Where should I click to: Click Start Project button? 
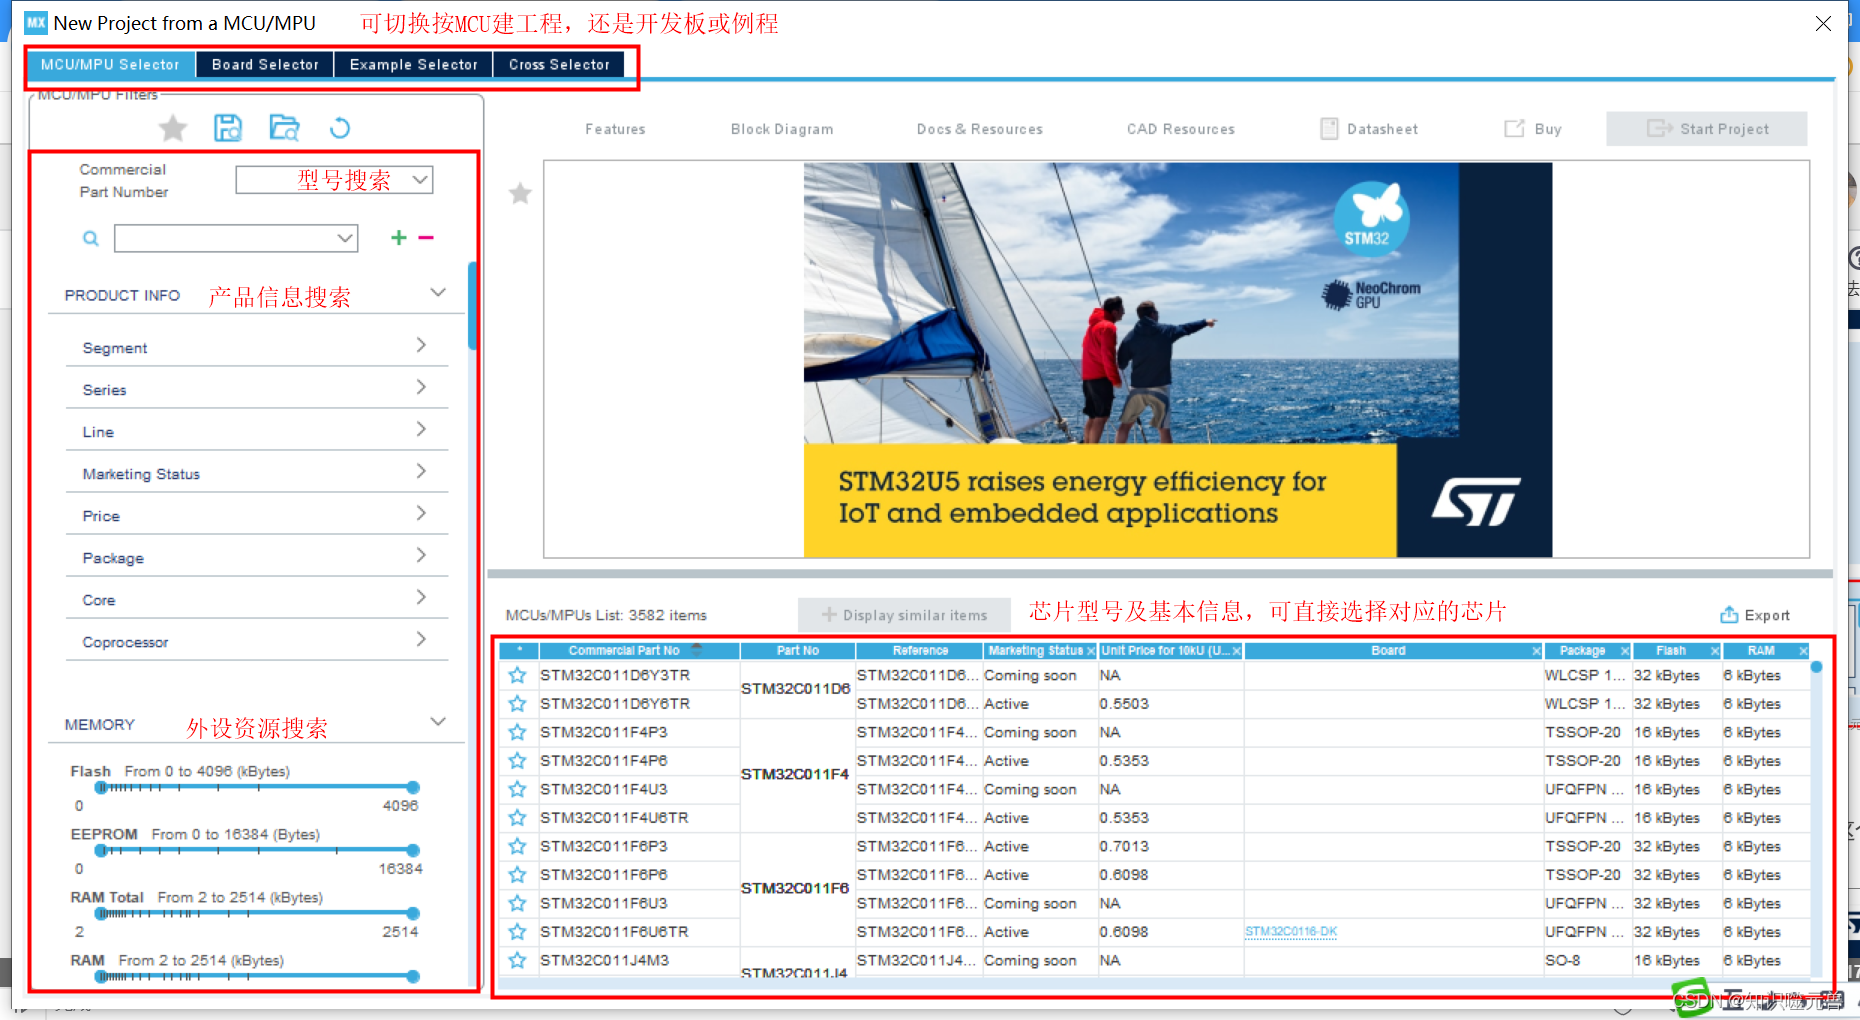click(x=1707, y=129)
